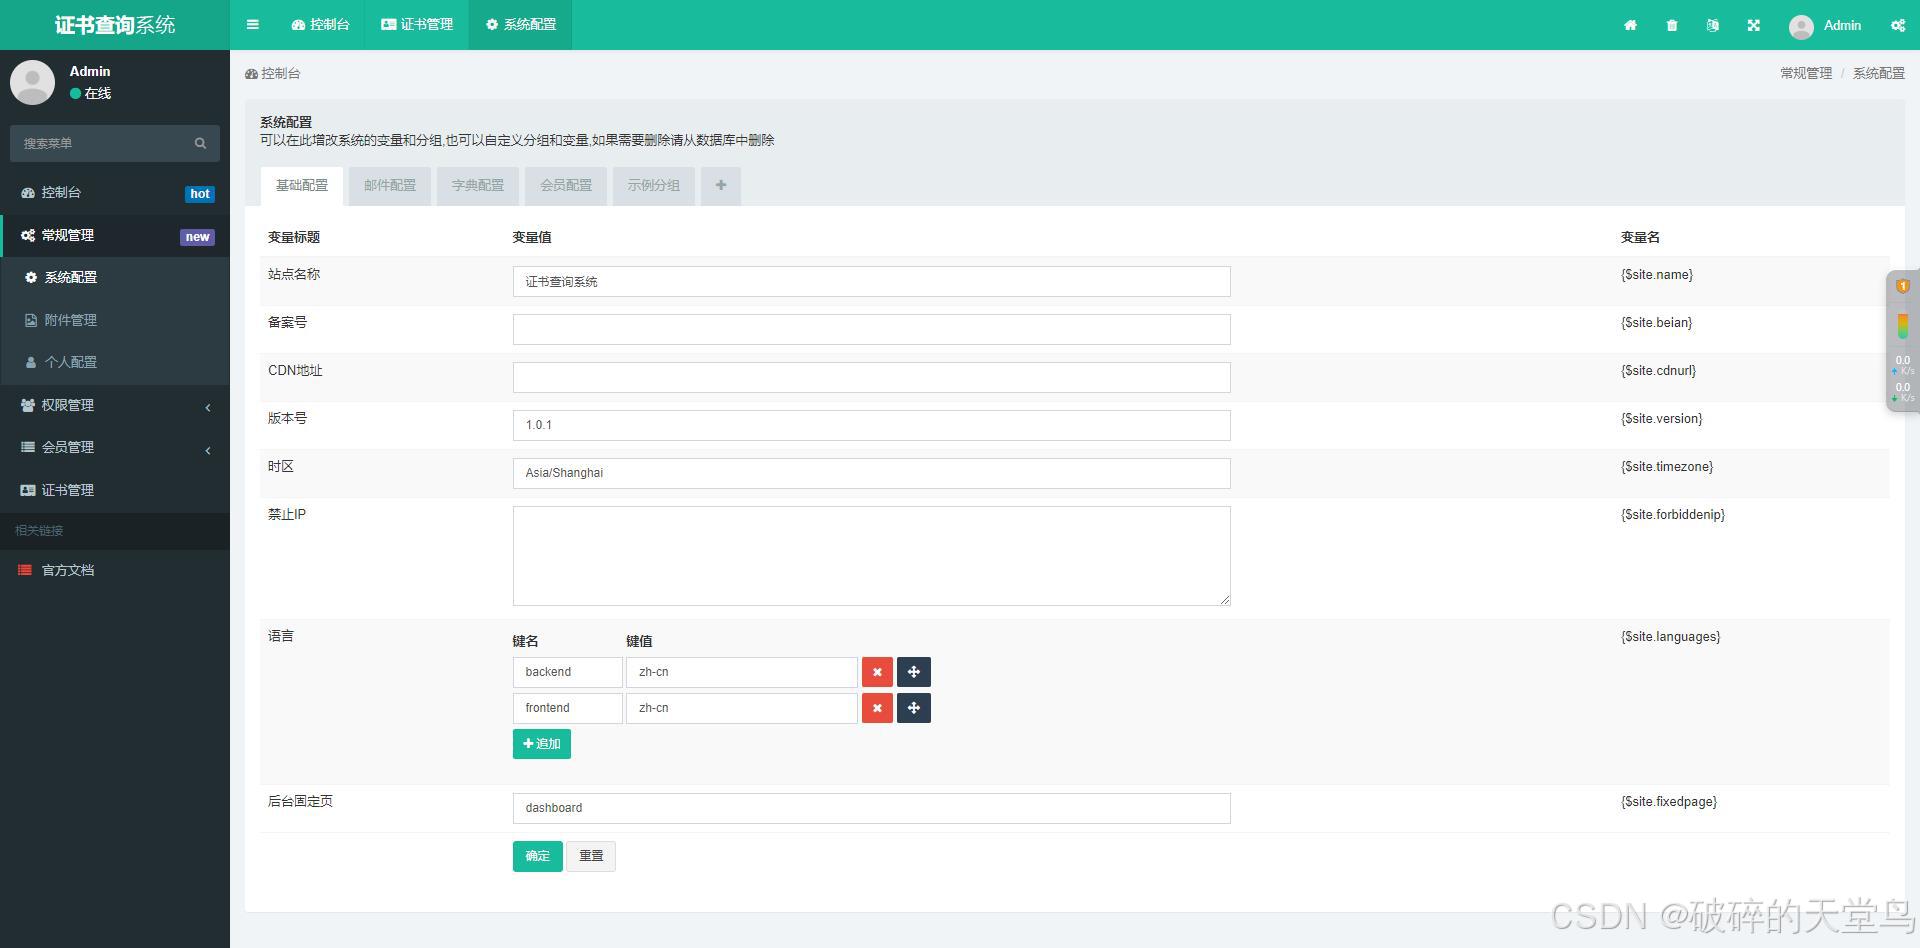The width and height of the screenshot is (1920, 948).
Task: Click the hot badge next to 控制台
Action: coord(200,194)
